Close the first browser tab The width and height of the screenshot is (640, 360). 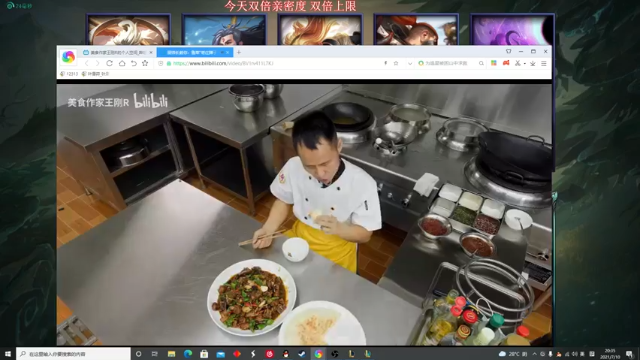coord(151,52)
